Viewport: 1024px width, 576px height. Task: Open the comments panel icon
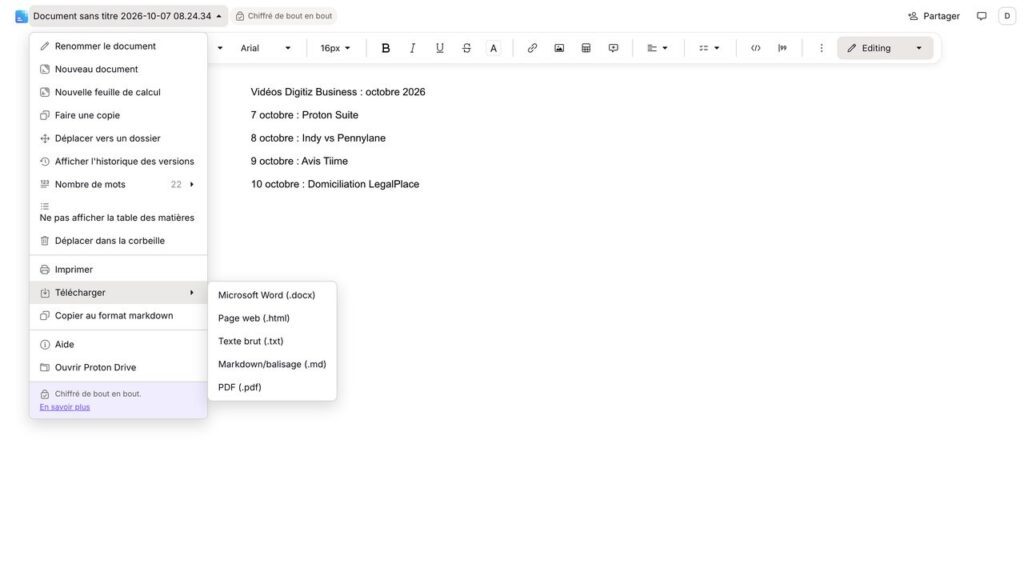[982, 16]
